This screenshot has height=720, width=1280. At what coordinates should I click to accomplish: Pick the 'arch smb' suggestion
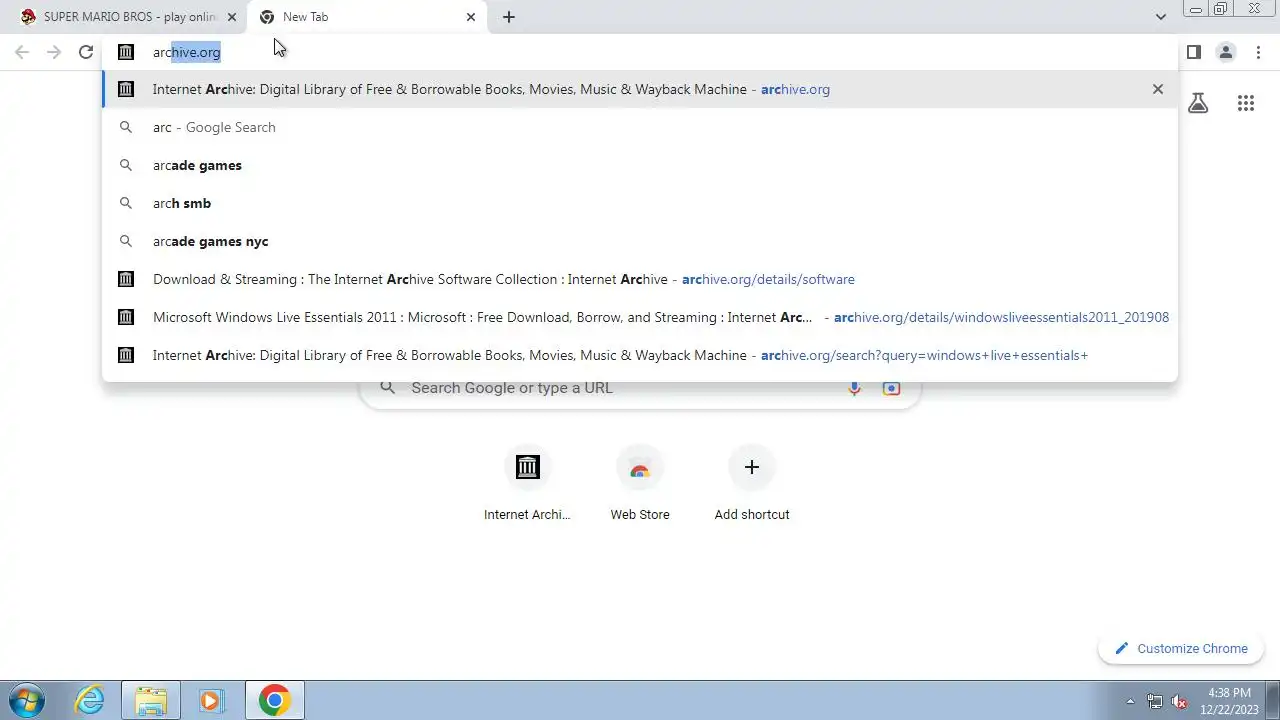pyautogui.click(x=640, y=203)
